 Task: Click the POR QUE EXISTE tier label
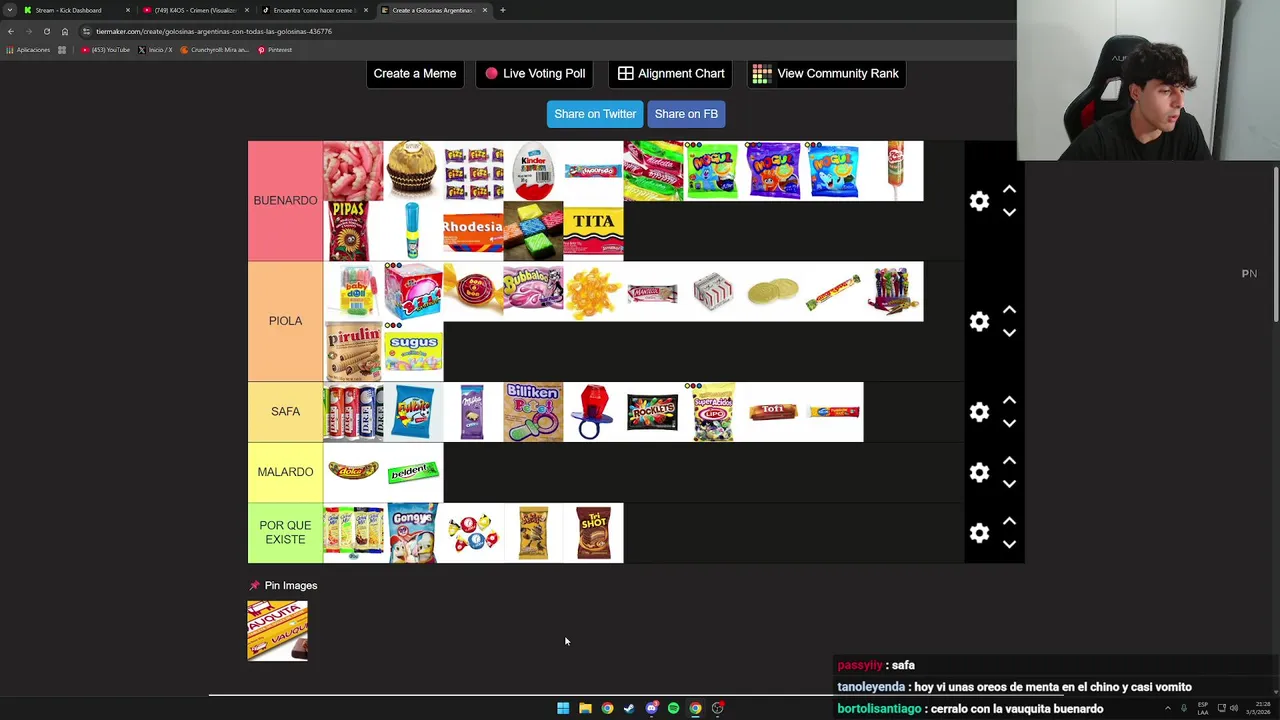(x=285, y=533)
